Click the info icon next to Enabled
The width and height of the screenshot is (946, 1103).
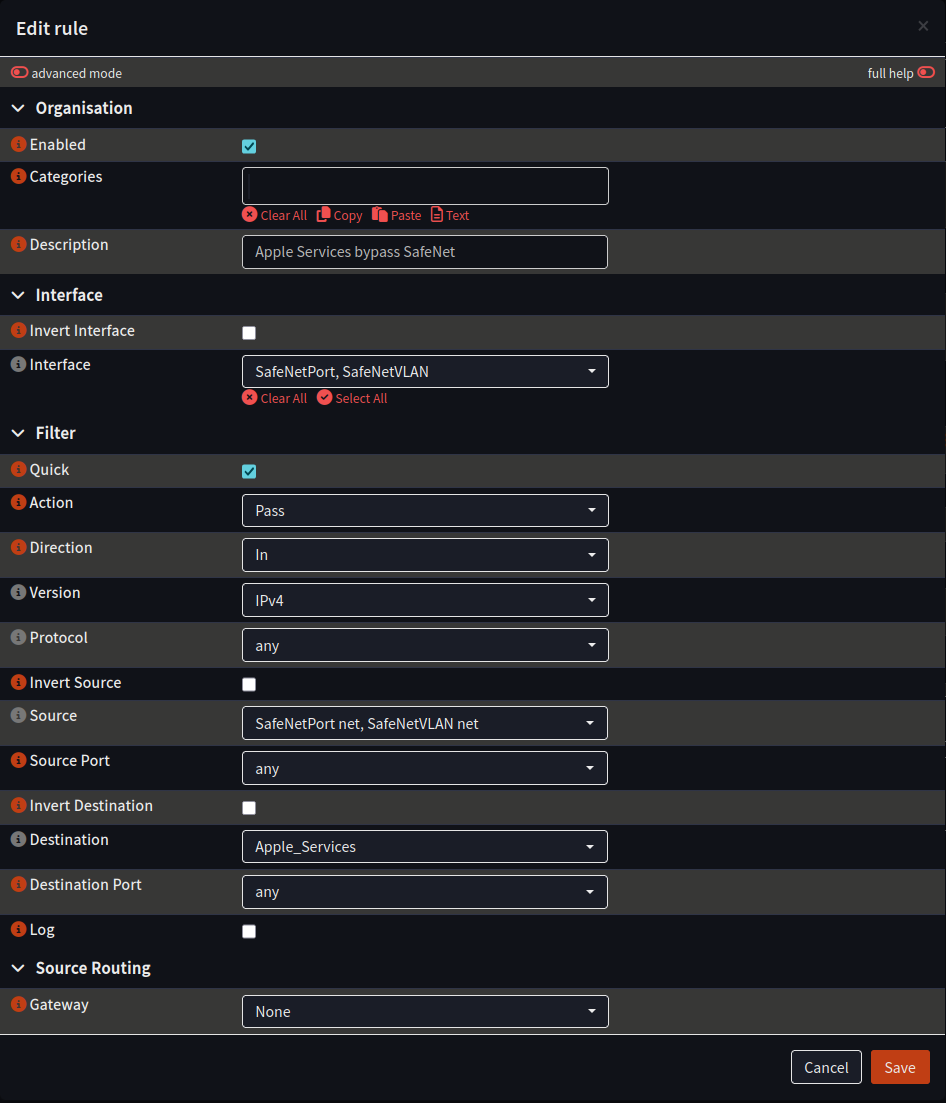[x=18, y=145]
